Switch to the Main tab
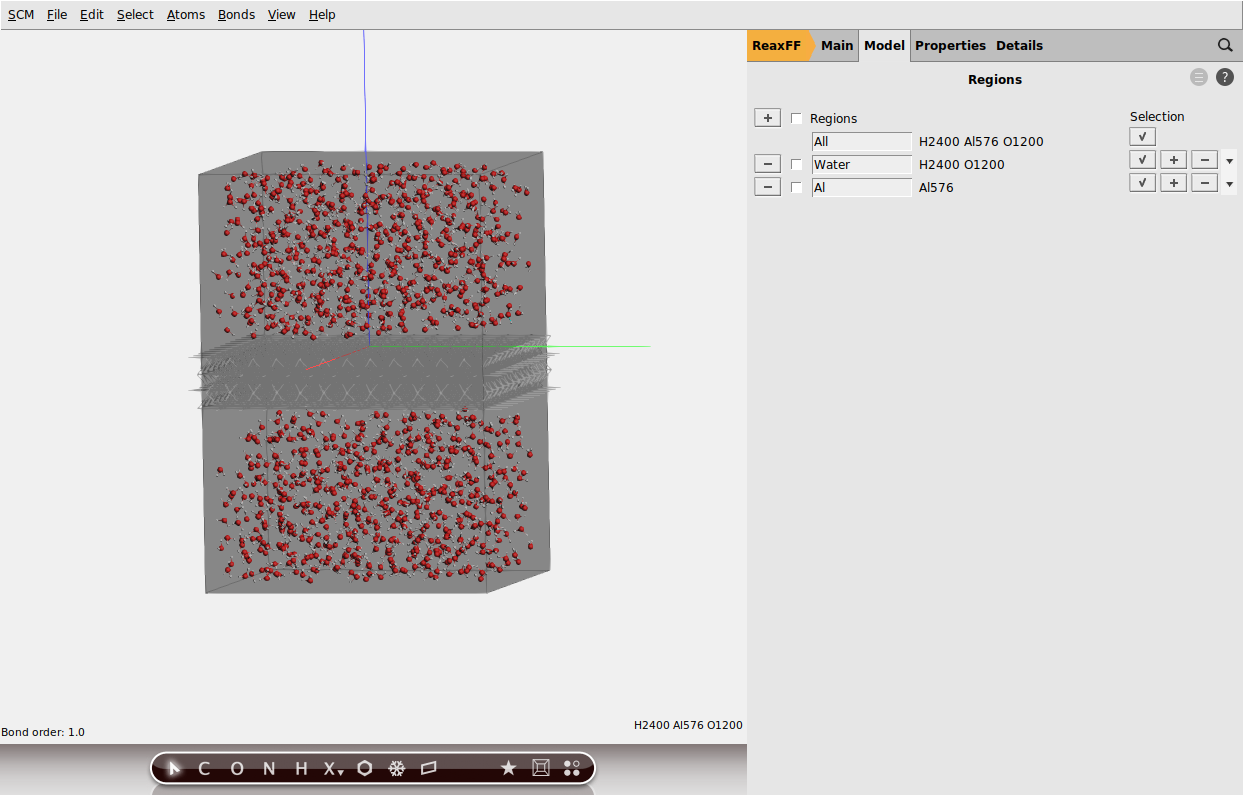 (x=837, y=45)
